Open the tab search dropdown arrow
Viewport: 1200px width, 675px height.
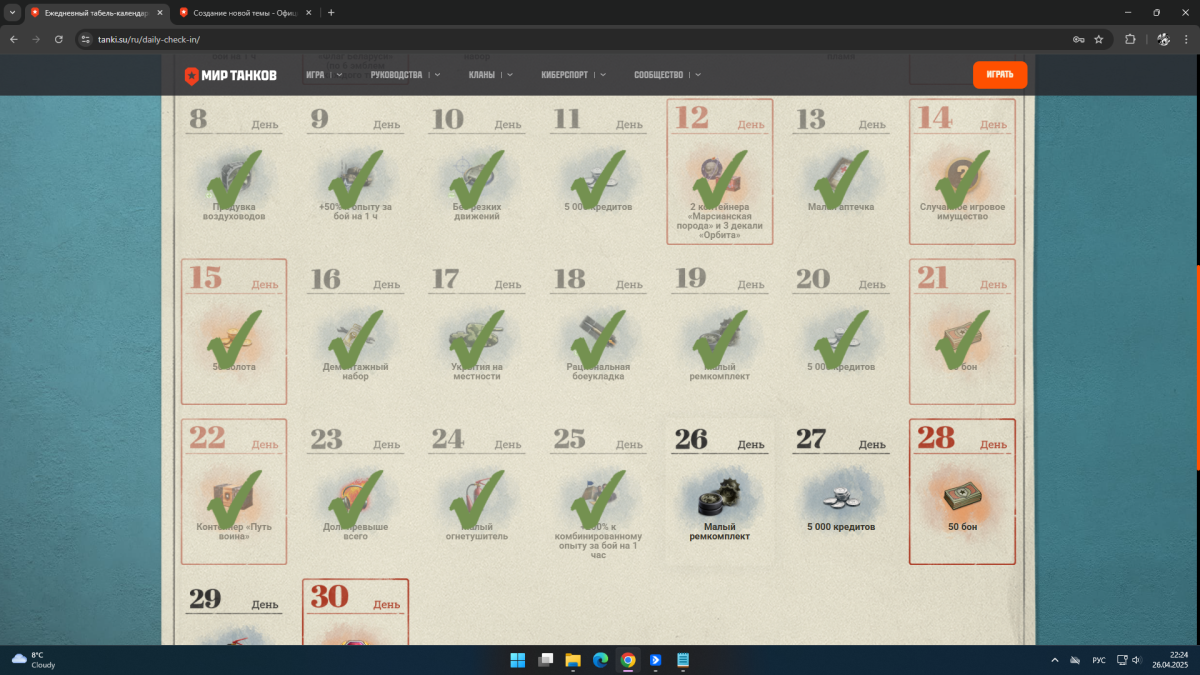(x=12, y=12)
